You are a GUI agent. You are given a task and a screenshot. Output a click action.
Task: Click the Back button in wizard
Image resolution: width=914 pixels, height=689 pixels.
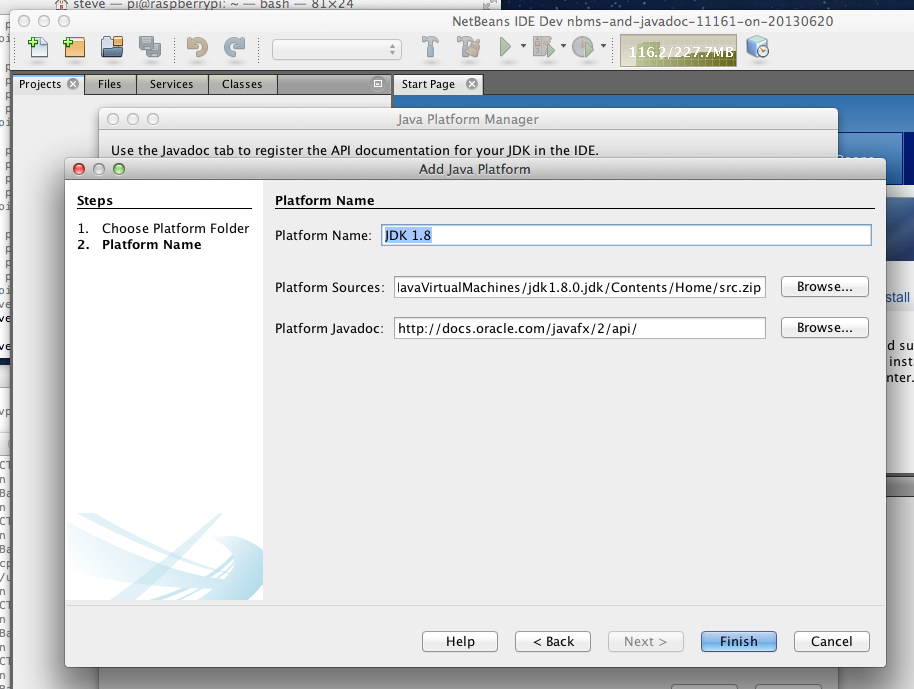[553, 642]
